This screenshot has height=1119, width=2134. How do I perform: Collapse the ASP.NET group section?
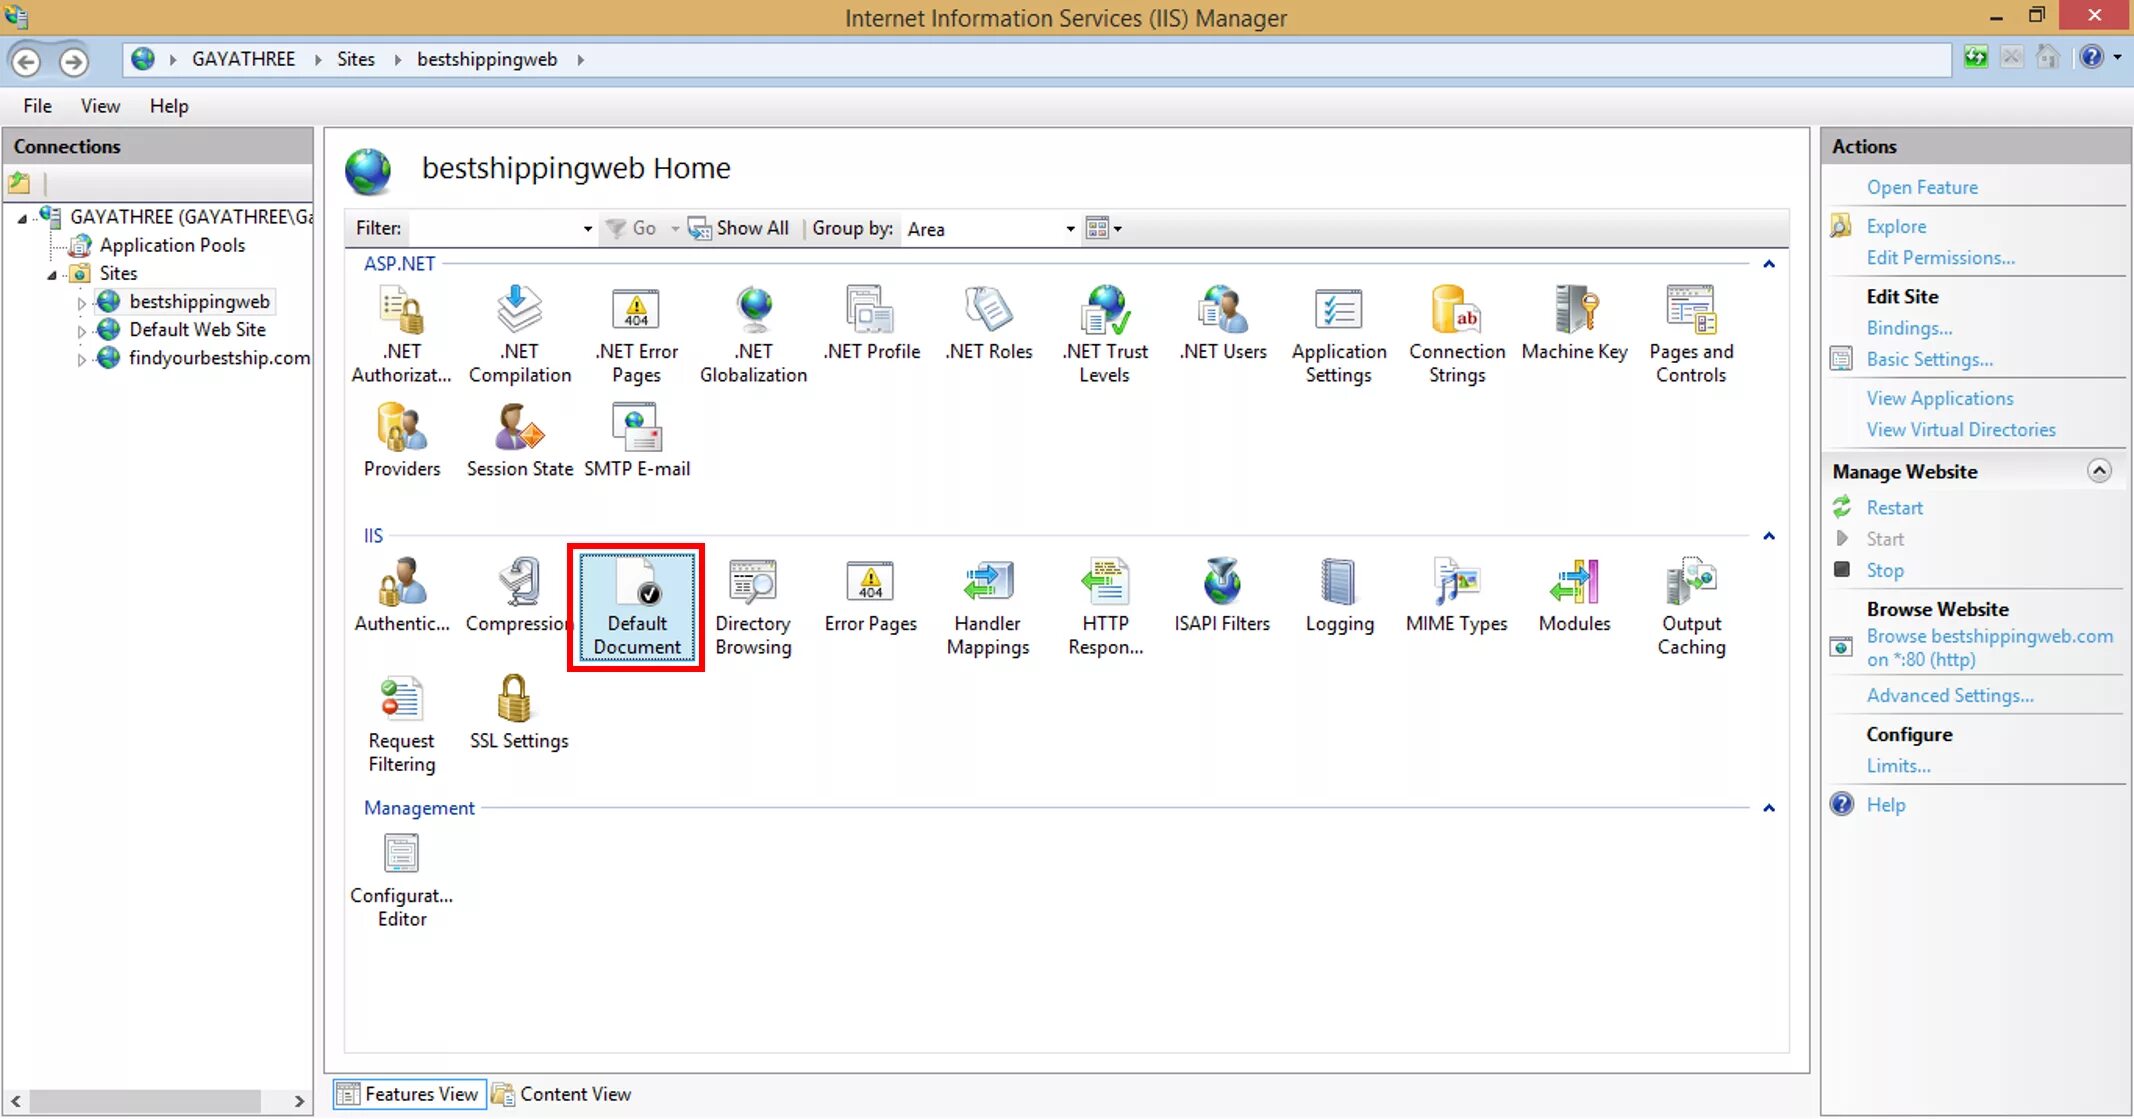pyautogui.click(x=1768, y=265)
